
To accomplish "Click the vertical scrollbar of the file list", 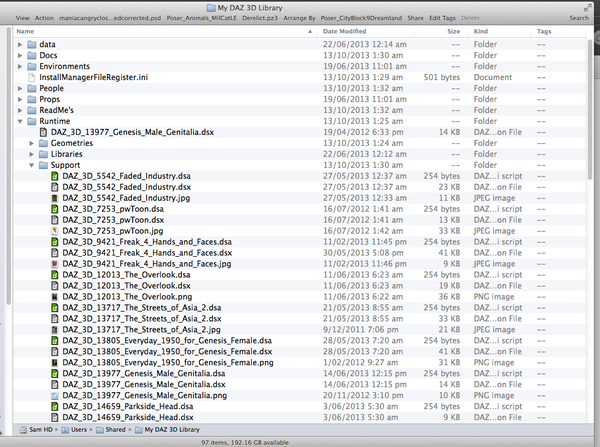I will 590,111.
